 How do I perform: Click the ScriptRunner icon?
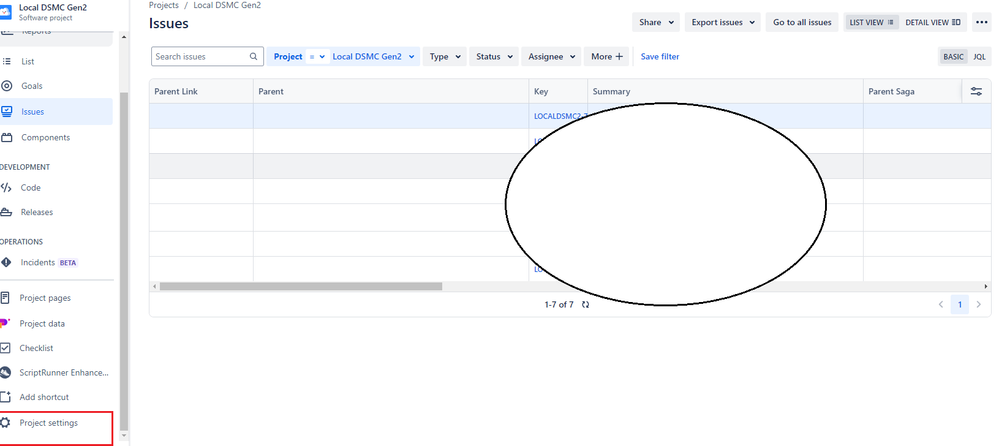(6, 373)
